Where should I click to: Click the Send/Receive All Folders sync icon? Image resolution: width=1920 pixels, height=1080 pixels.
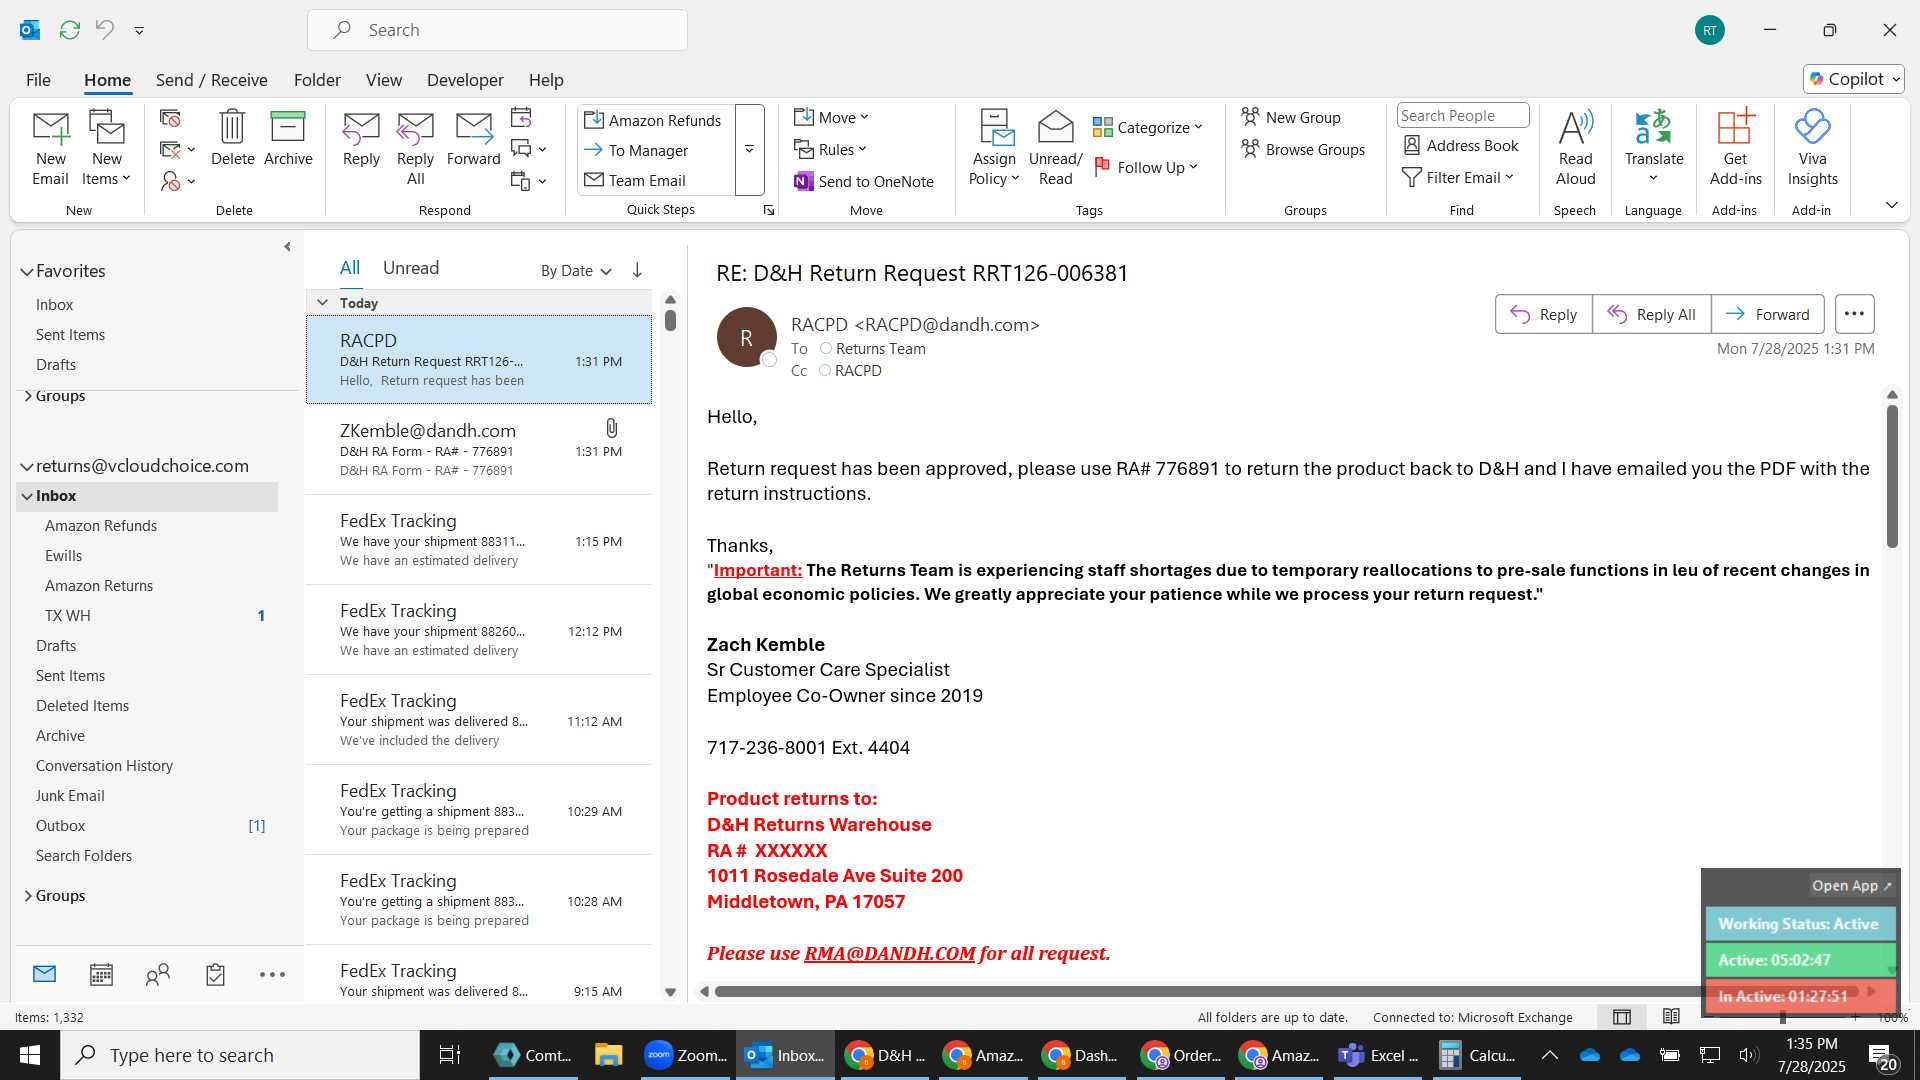click(x=69, y=30)
